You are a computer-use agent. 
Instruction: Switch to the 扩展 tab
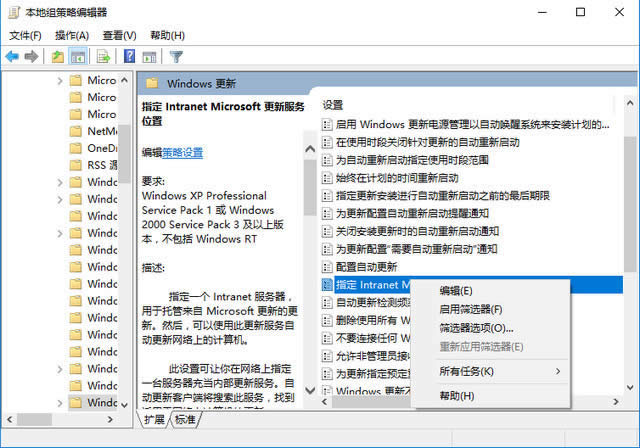[154, 420]
